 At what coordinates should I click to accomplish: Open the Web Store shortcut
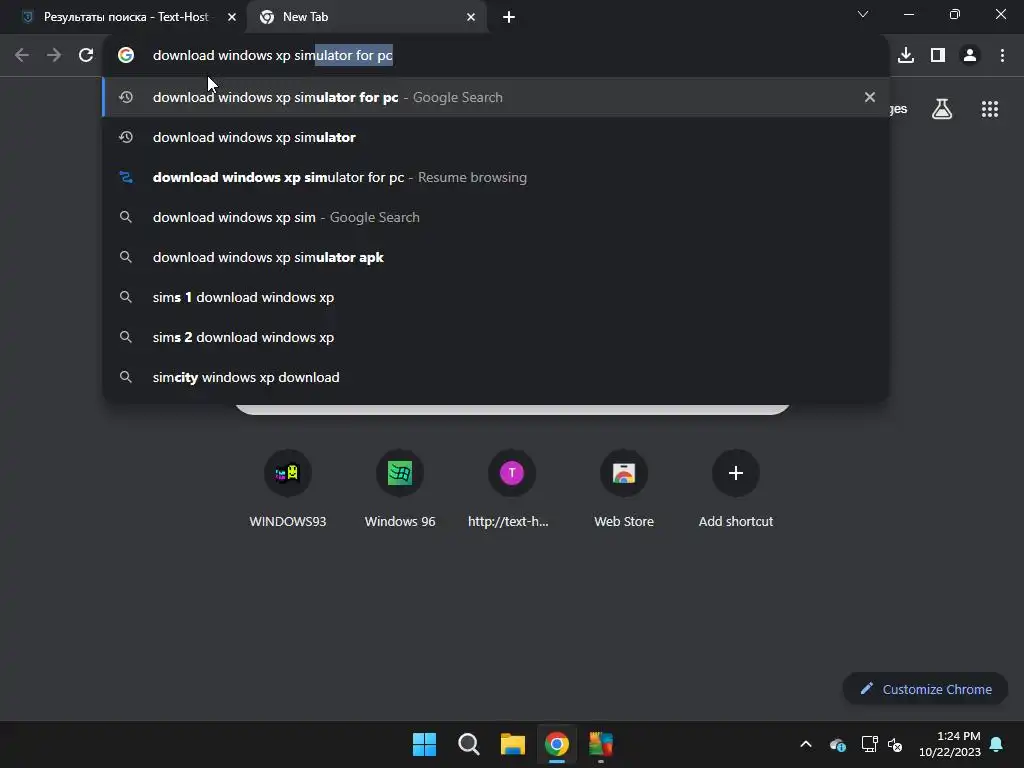click(x=624, y=488)
